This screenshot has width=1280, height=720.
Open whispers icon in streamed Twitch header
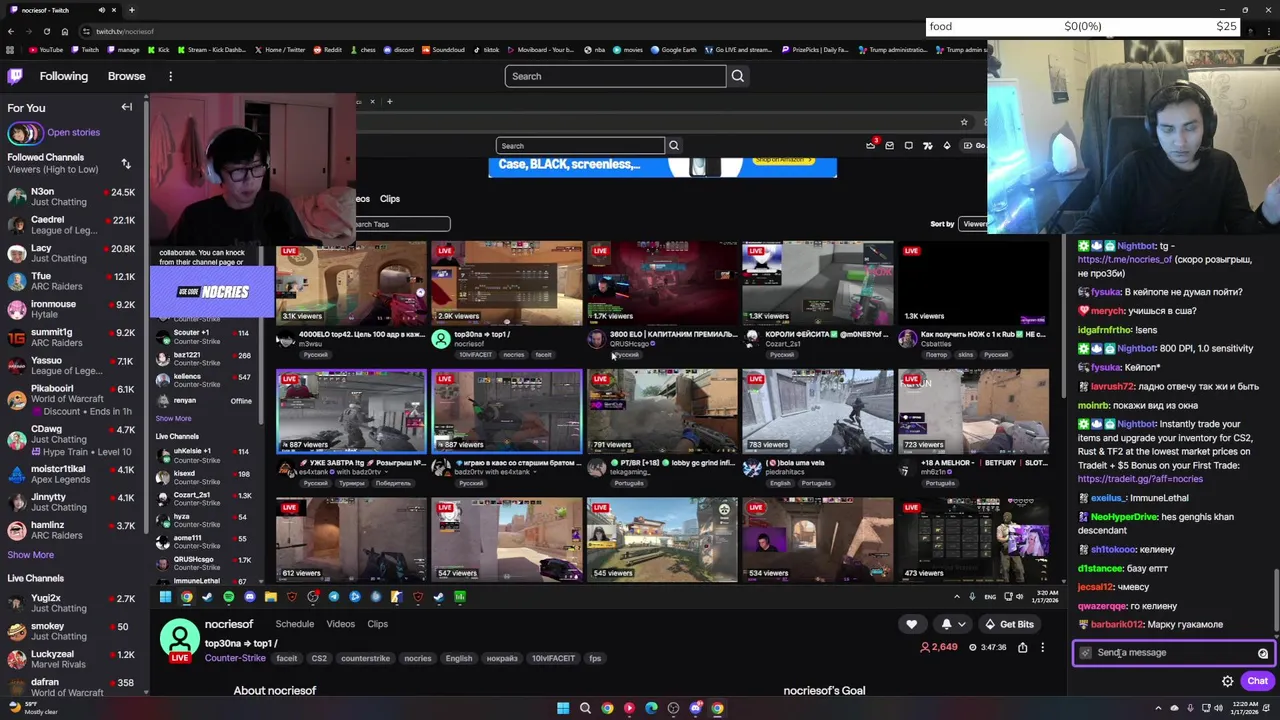coord(908,146)
